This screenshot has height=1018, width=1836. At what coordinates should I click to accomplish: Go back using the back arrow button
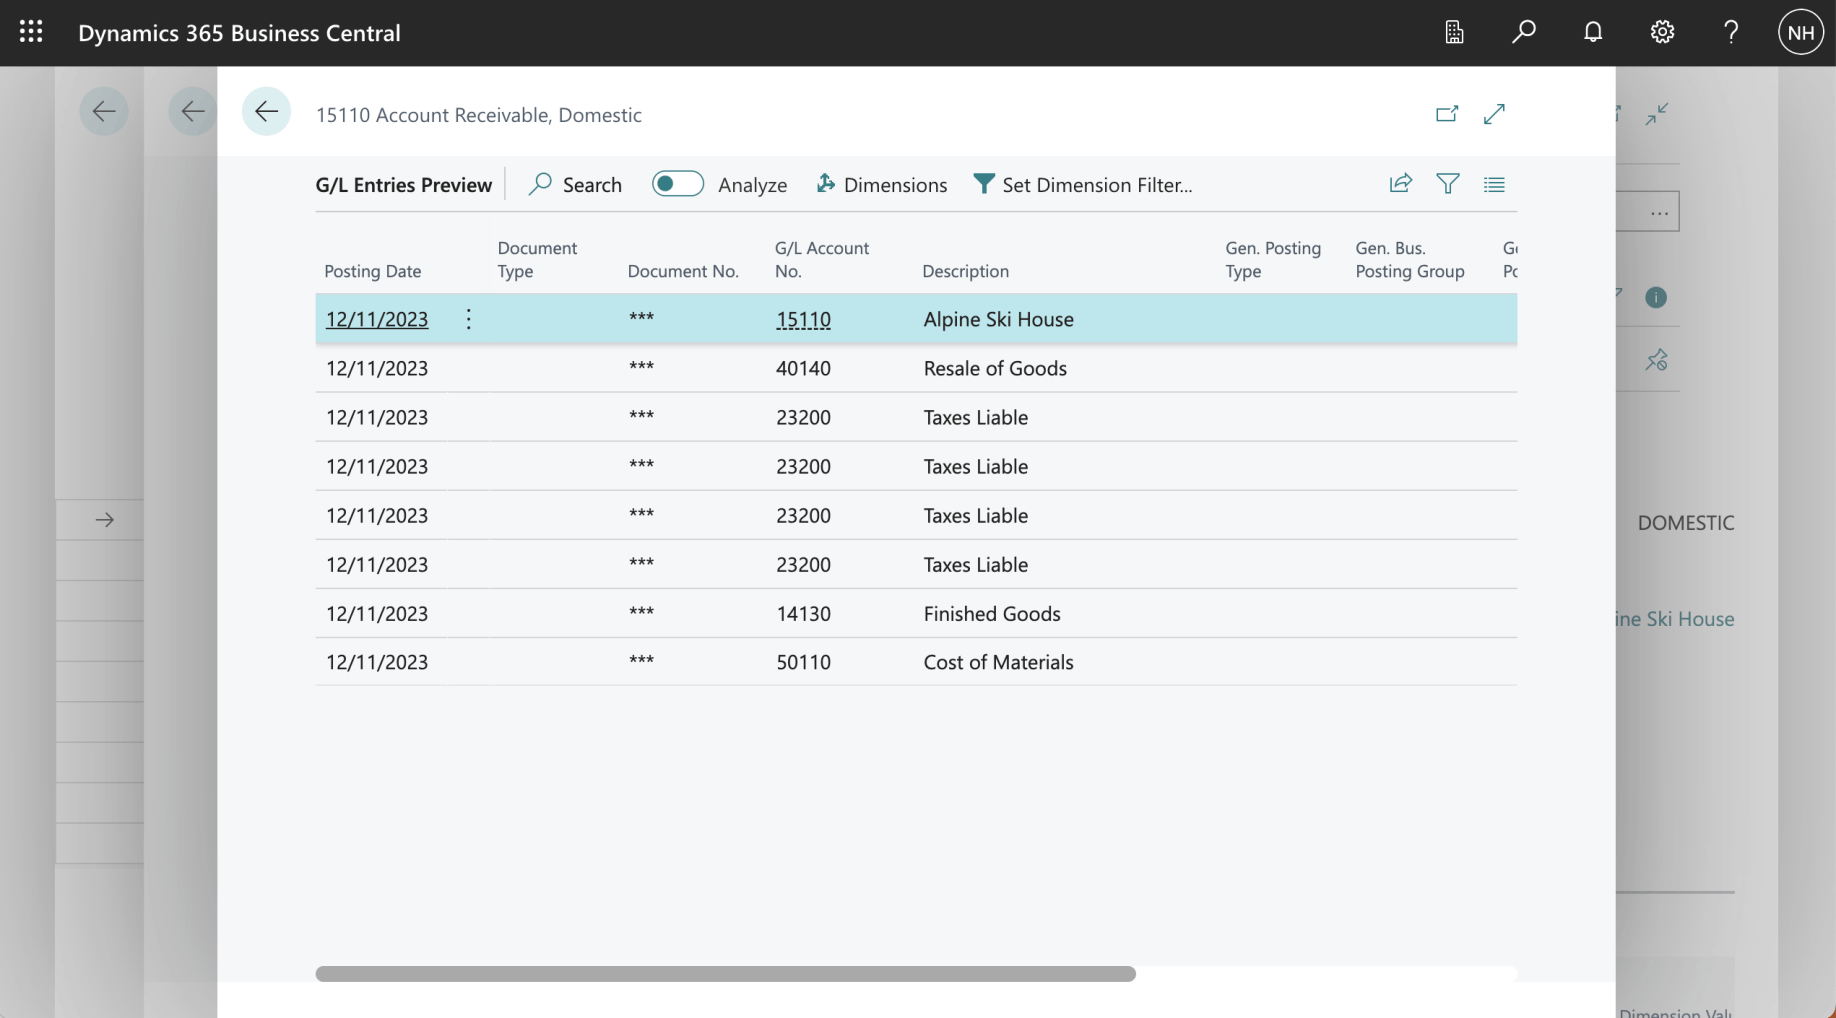[x=266, y=112]
